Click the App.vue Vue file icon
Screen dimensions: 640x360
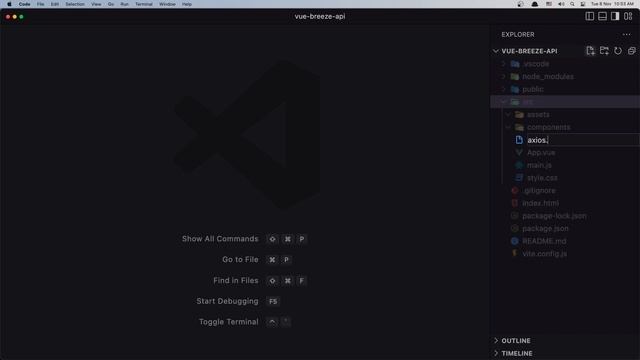519,153
